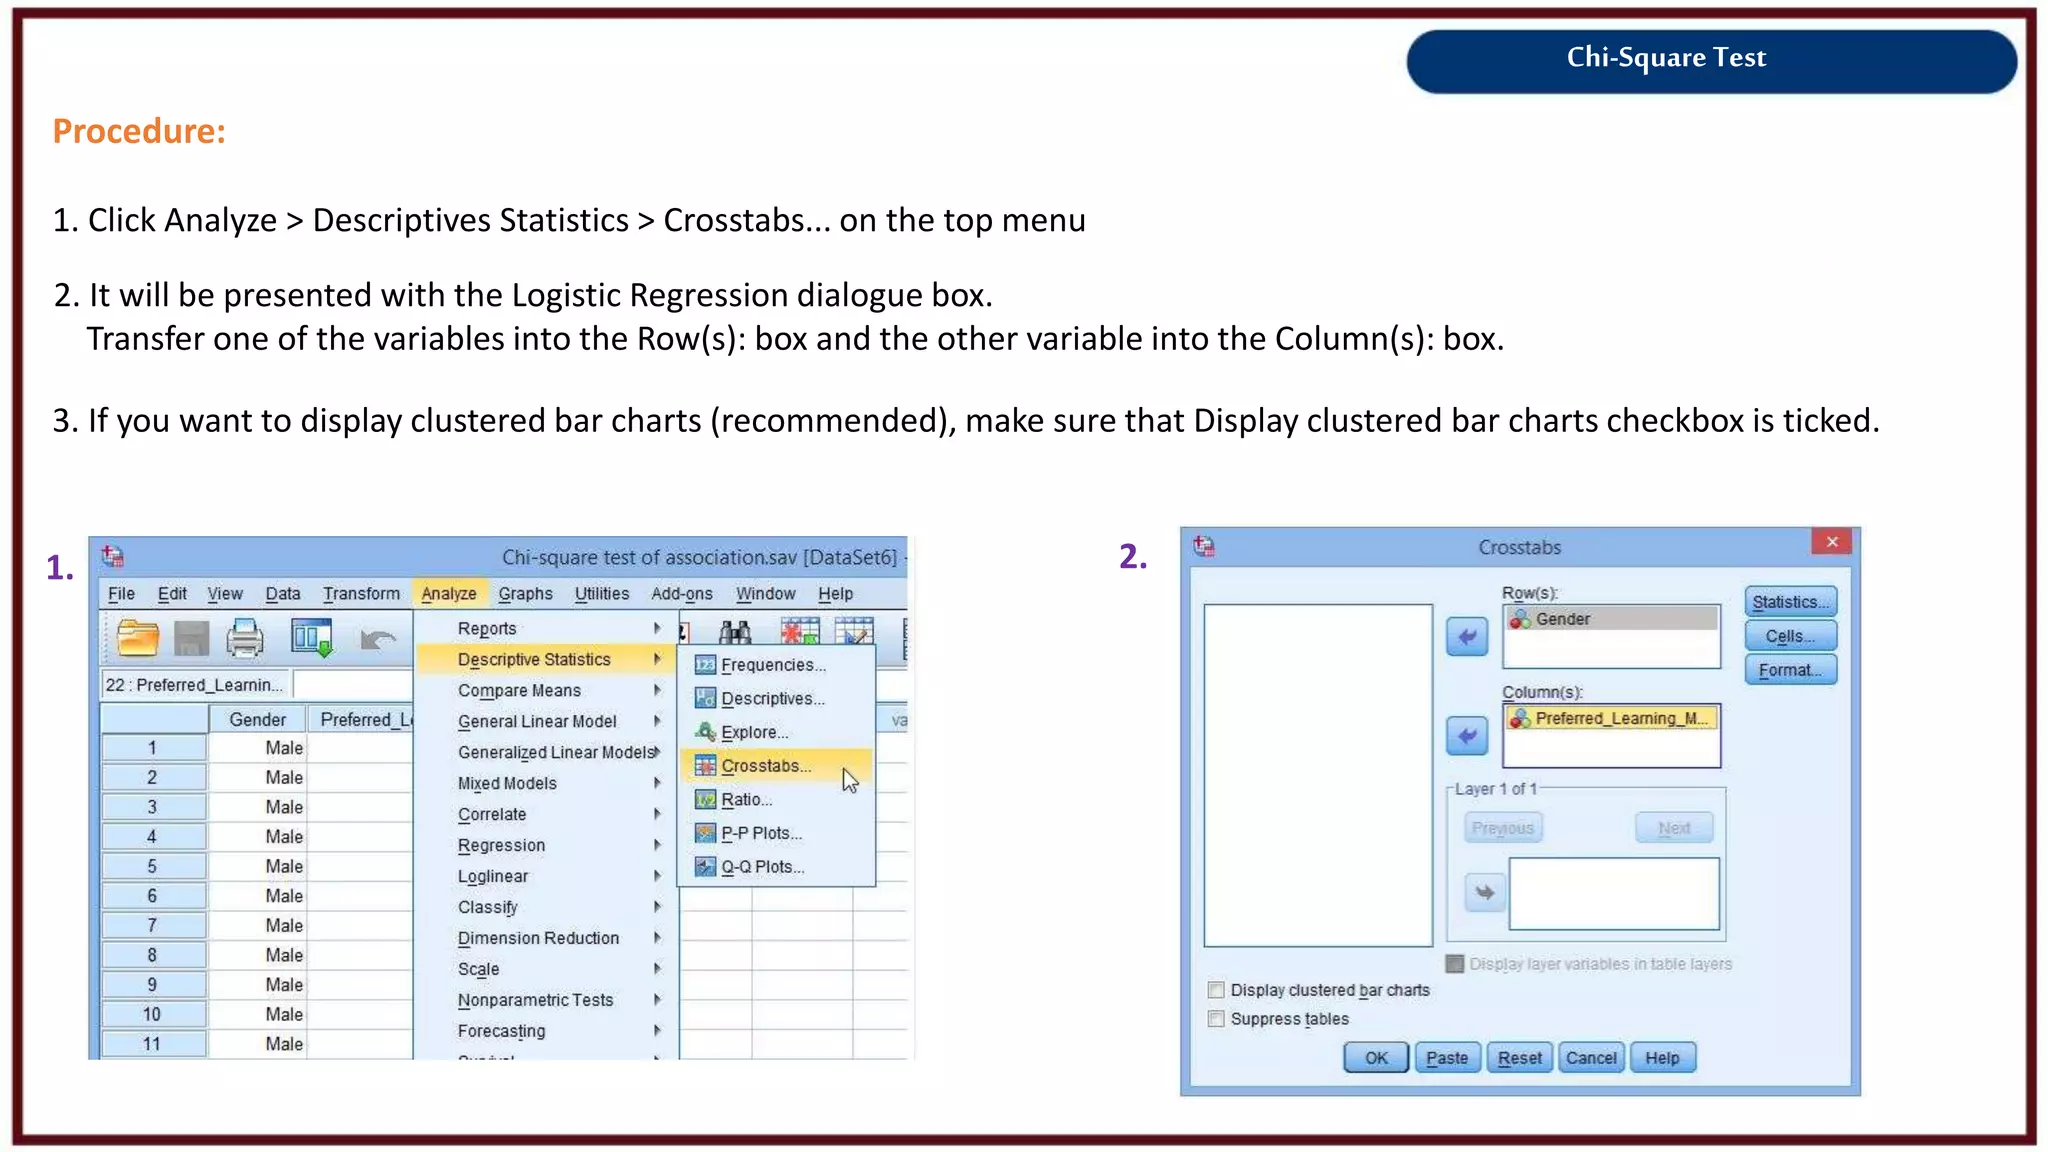Select Scale menu item
2048x1152 pixels.
(548, 969)
